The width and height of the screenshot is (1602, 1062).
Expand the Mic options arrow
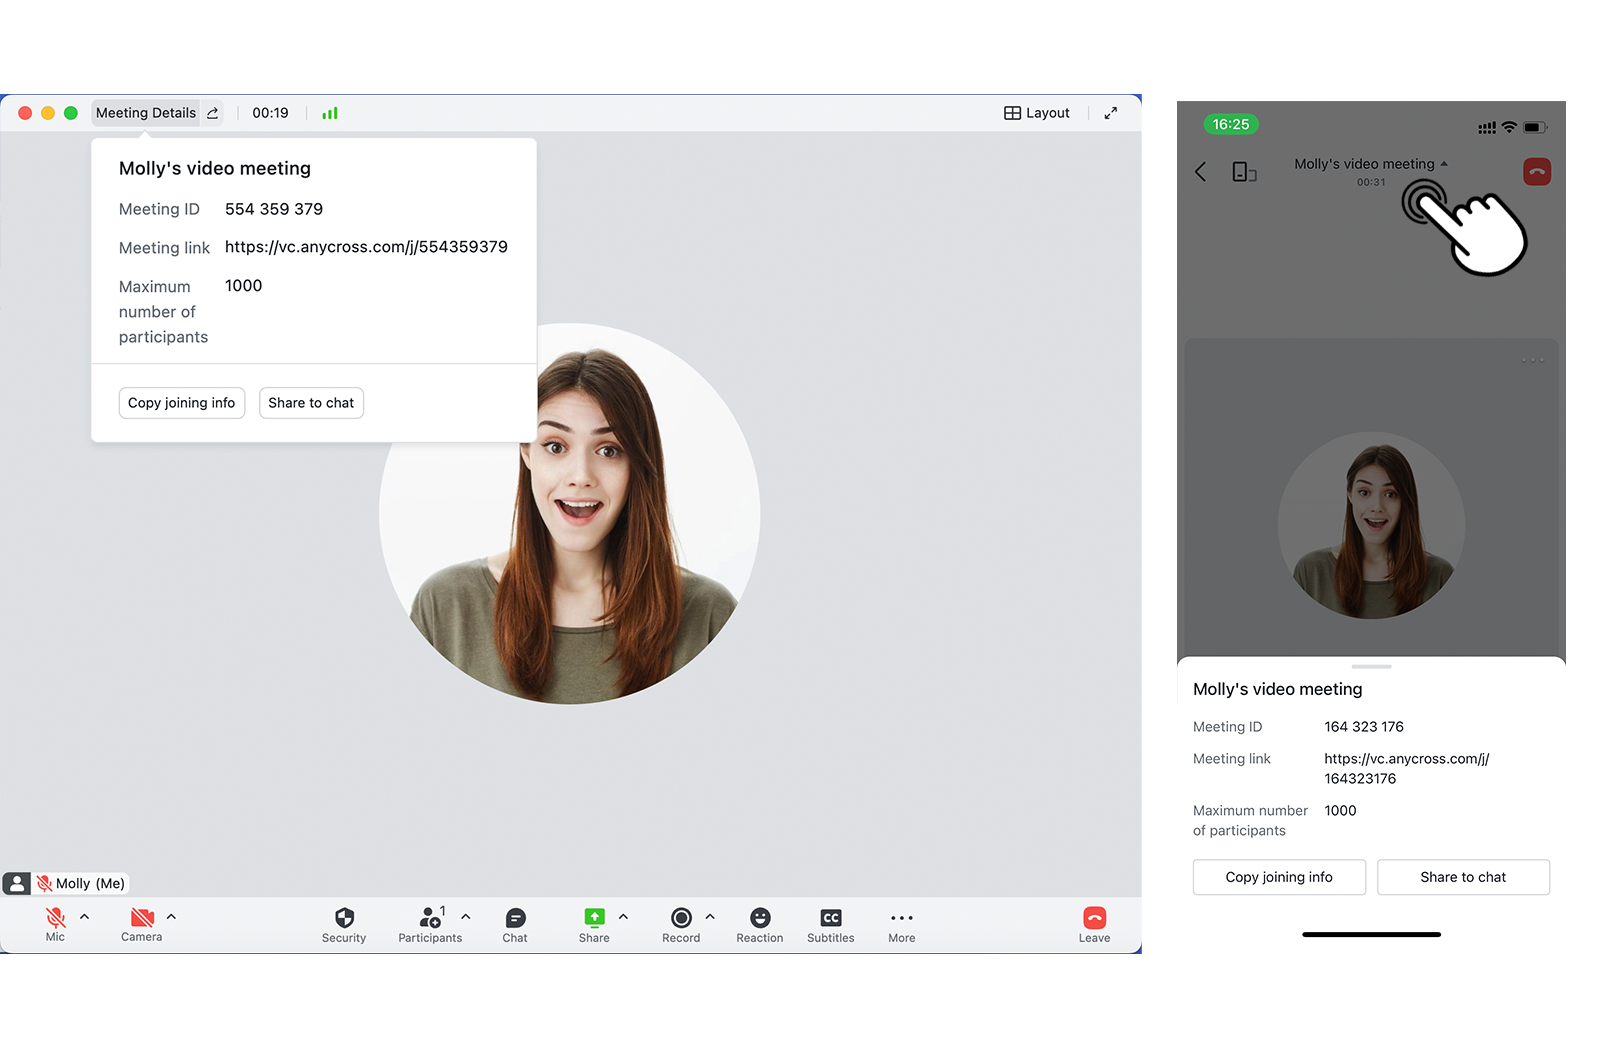(x=85, y=916)
